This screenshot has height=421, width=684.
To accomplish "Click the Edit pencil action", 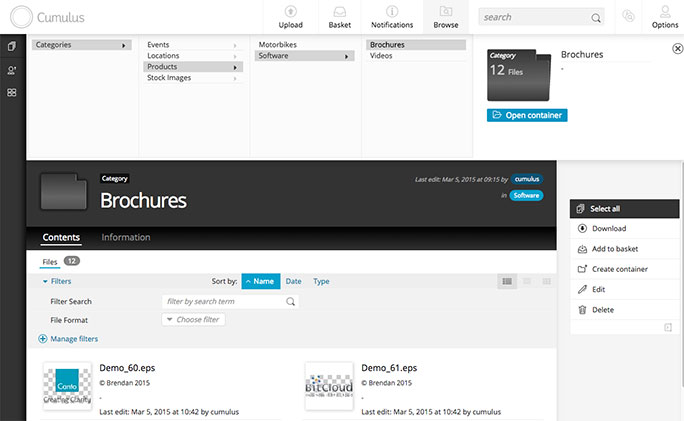I will point(598,290).
